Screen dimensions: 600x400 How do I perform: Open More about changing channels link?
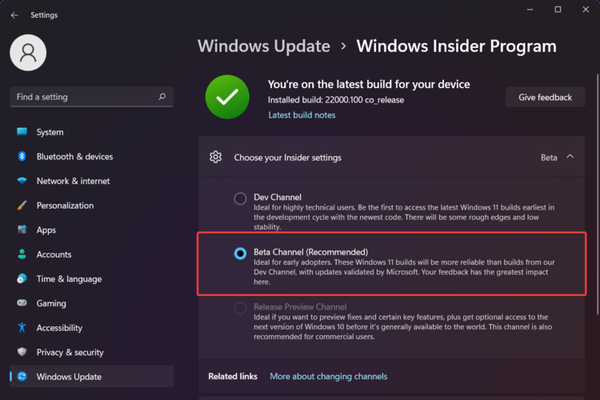click(x=328, y=376)
